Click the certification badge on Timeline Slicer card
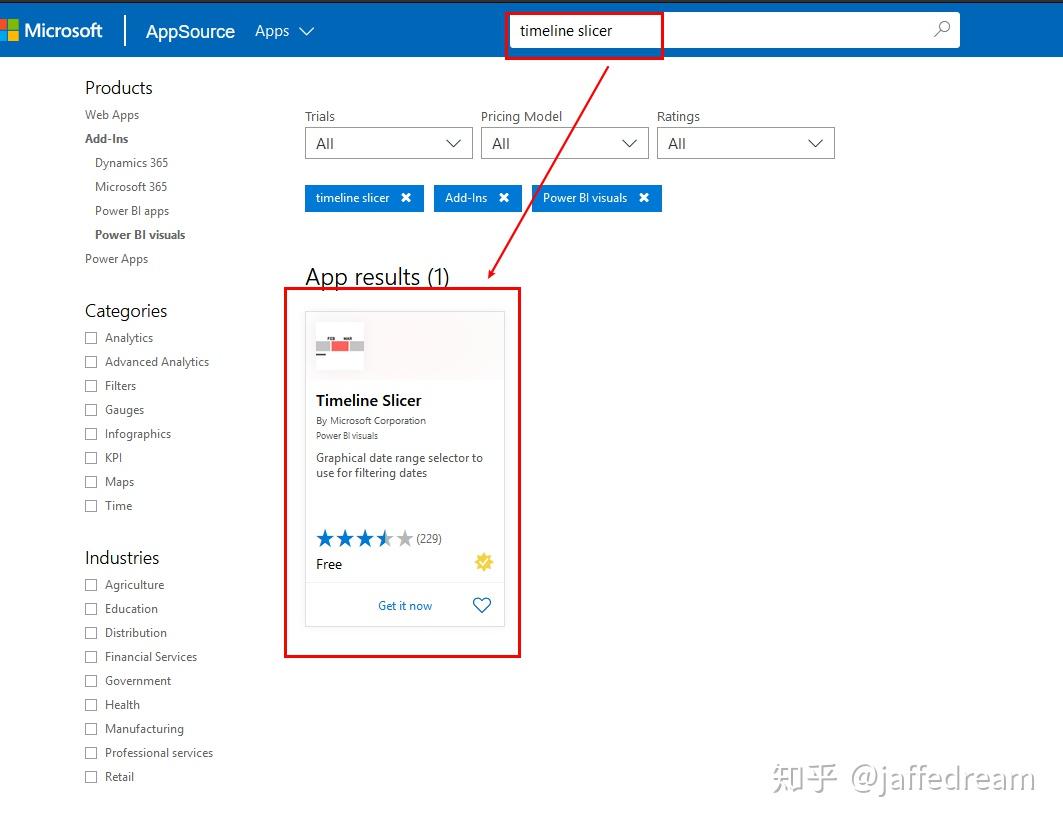 (484, 562)
